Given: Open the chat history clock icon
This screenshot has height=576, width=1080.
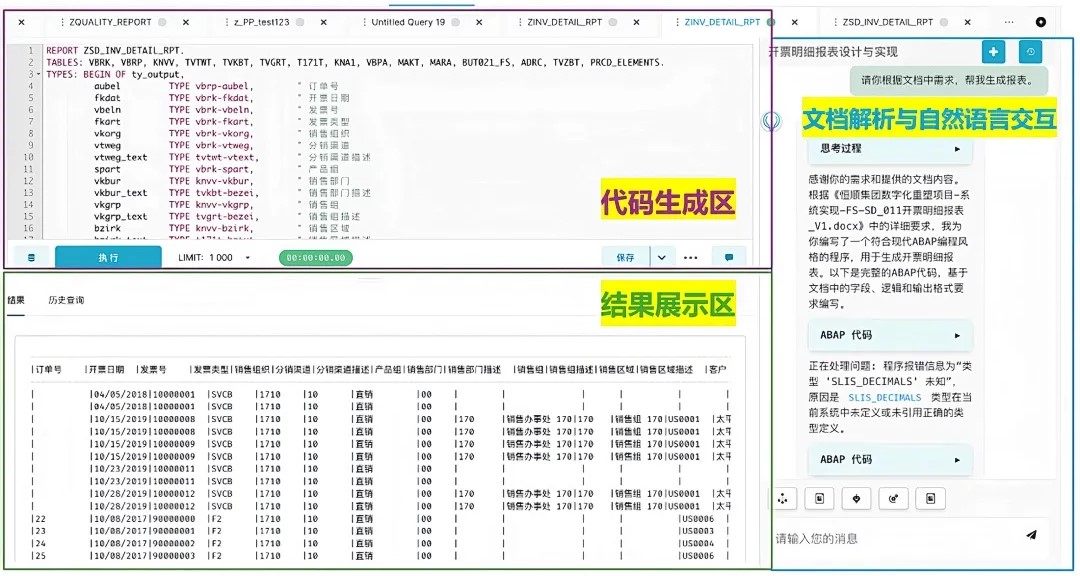Looking at the screenshot, I should (x=1030, y=52).
